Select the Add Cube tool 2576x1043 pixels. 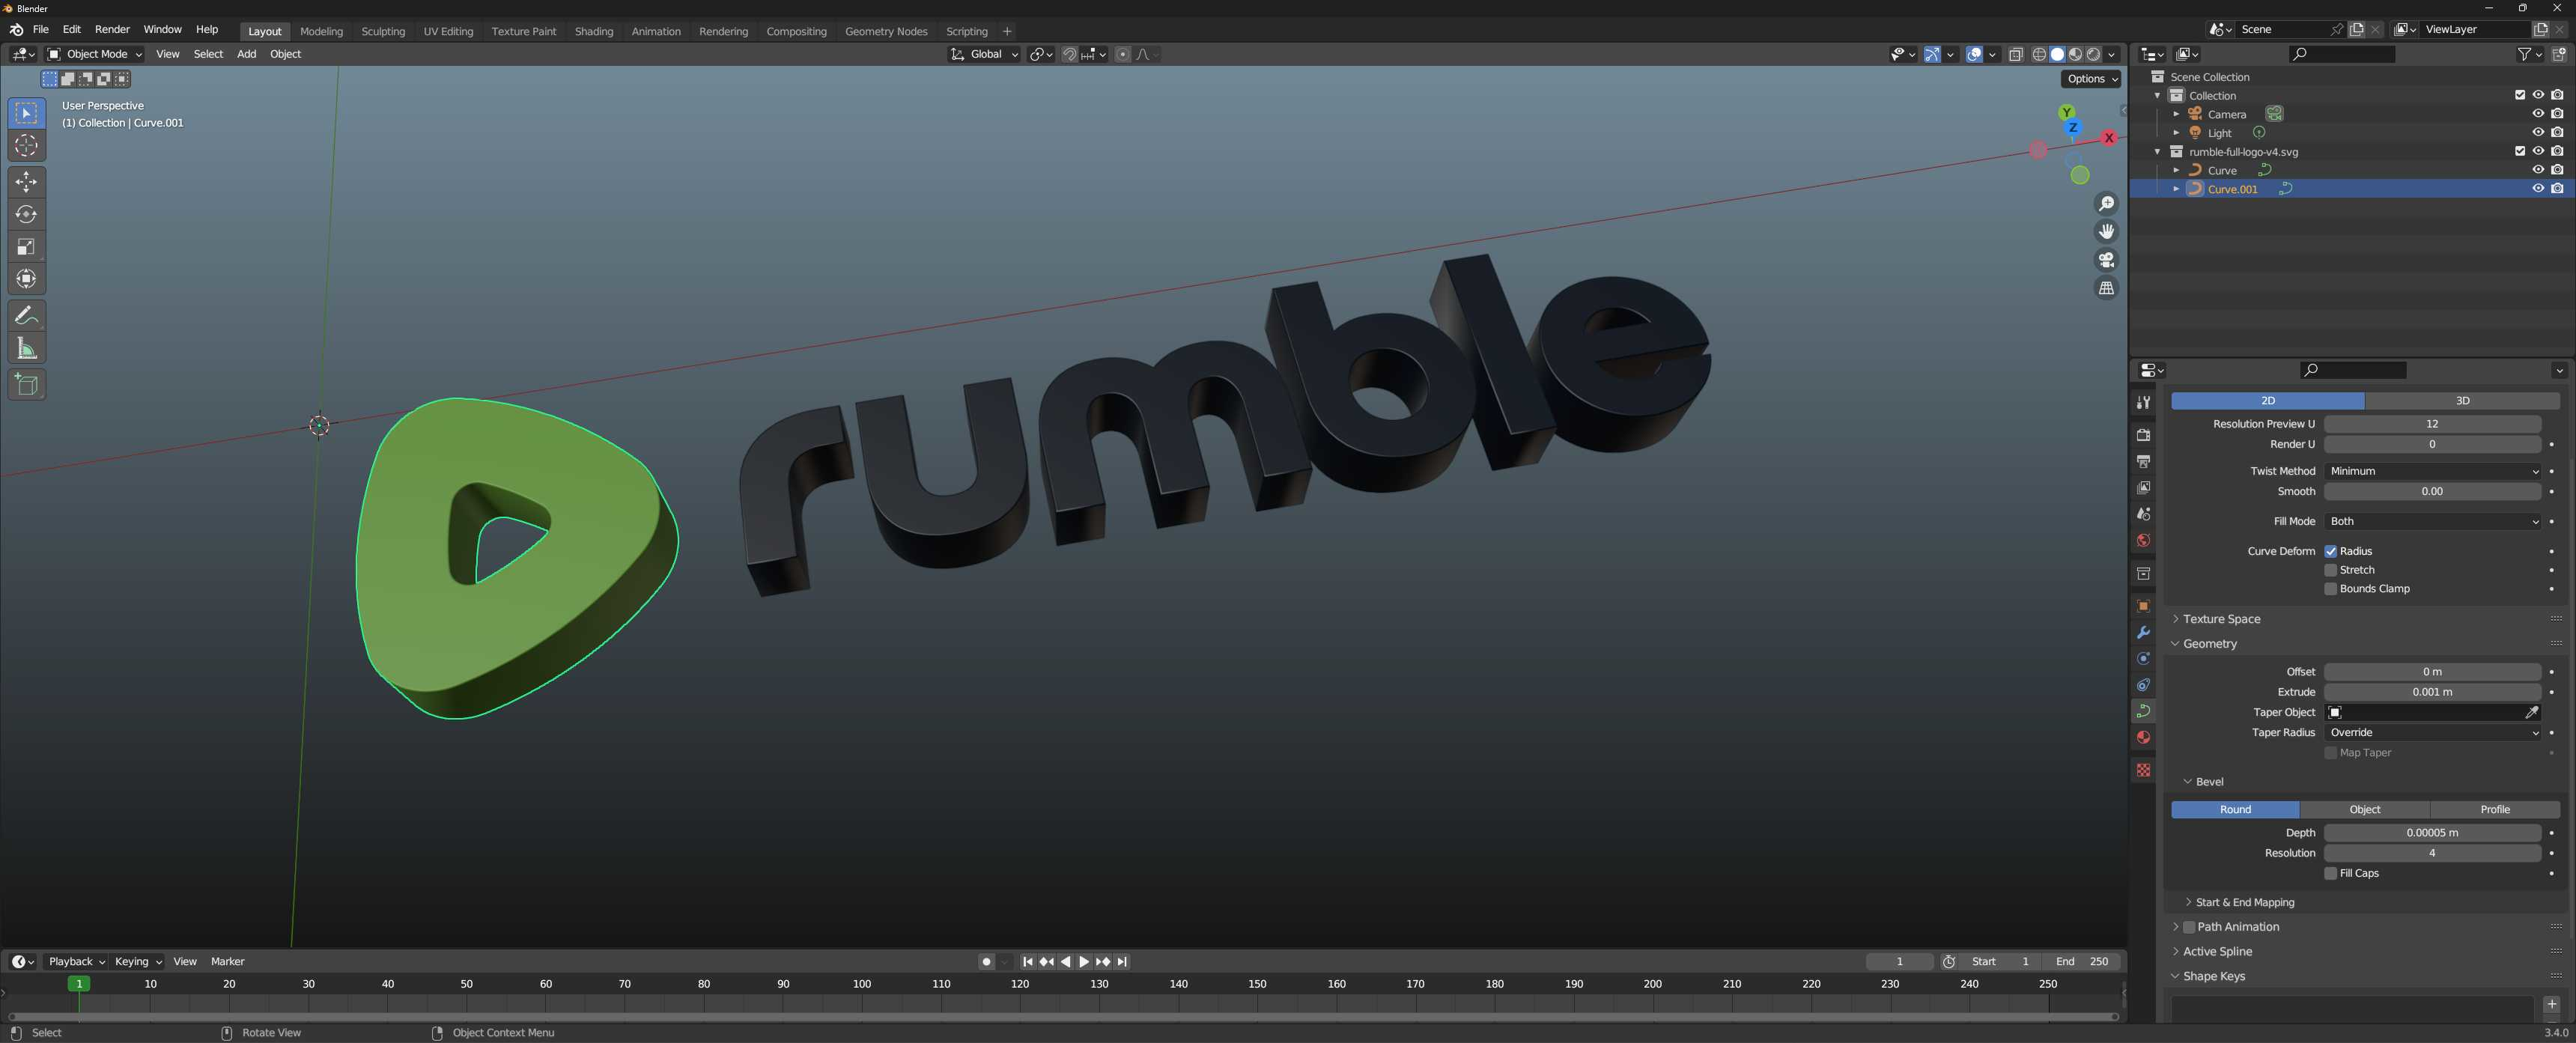pyautogui.click(x=27, y=385)
